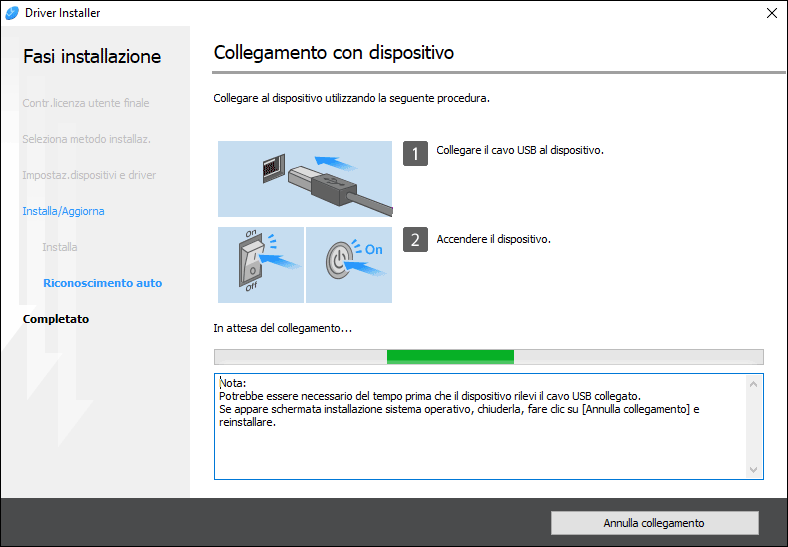
Task: Click the 'Driver Installer' window title text
Action: click(x=62, y=13)
